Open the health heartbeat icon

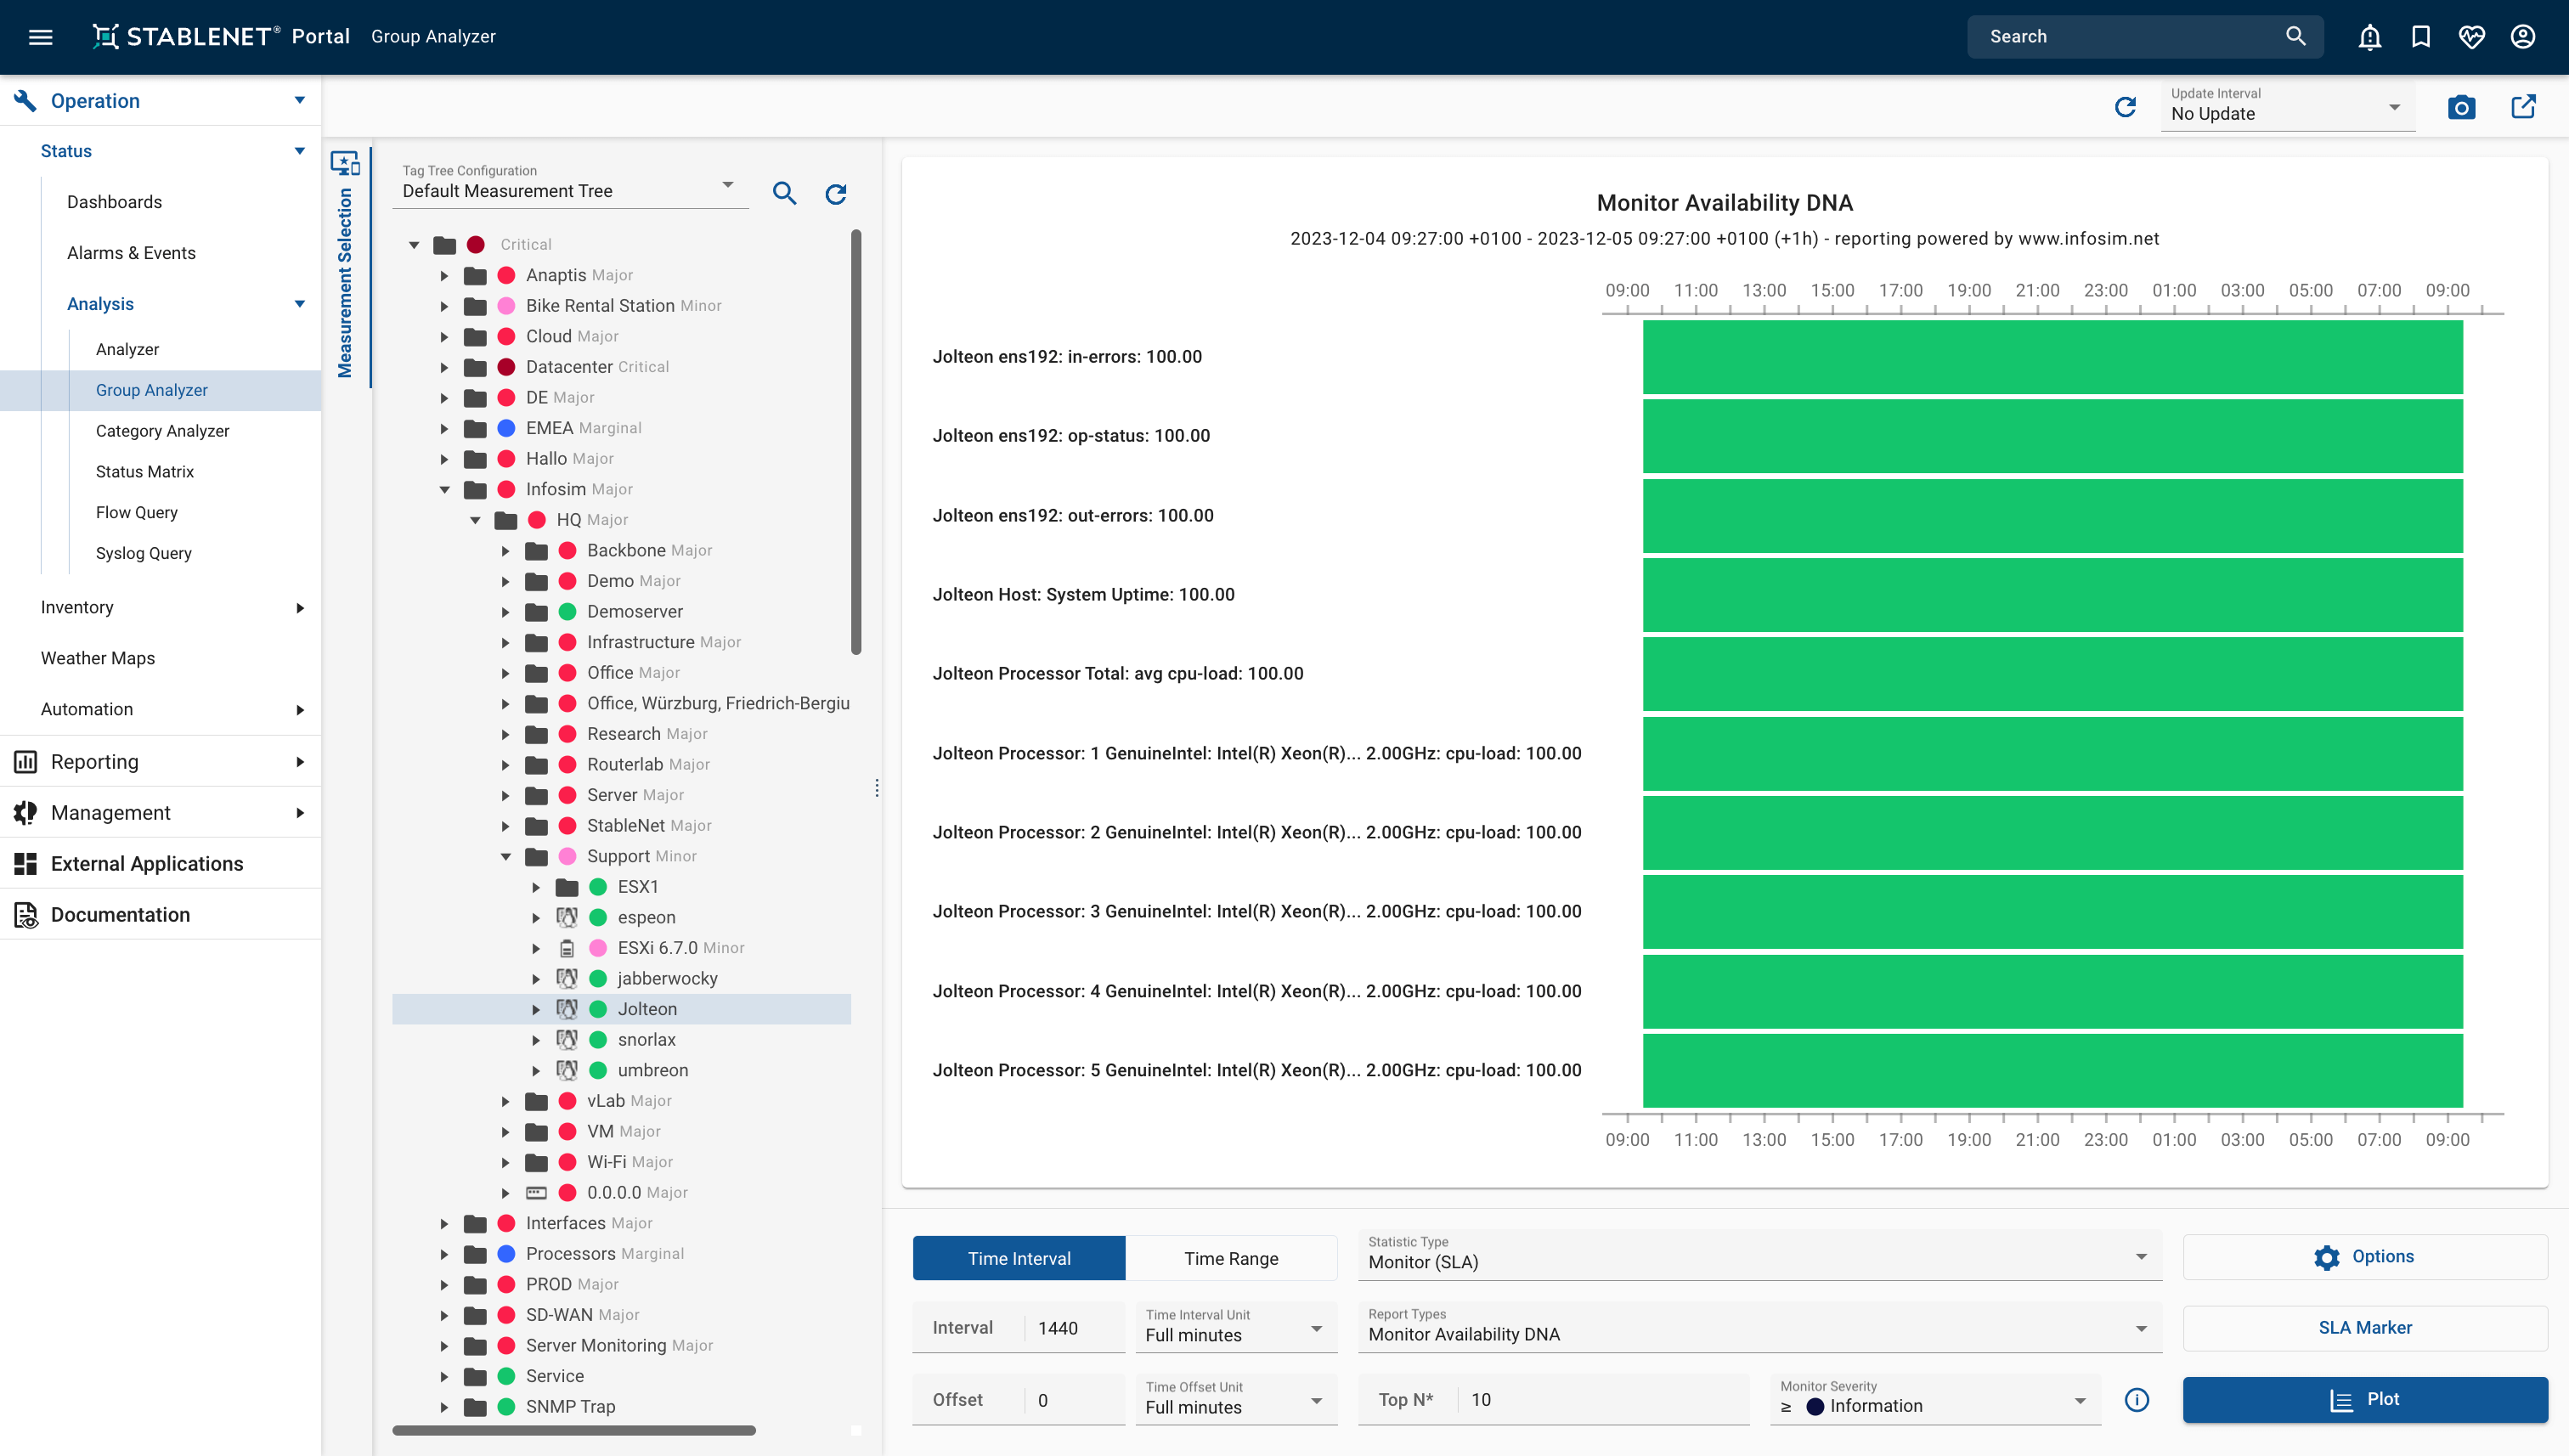[2471, 37]
